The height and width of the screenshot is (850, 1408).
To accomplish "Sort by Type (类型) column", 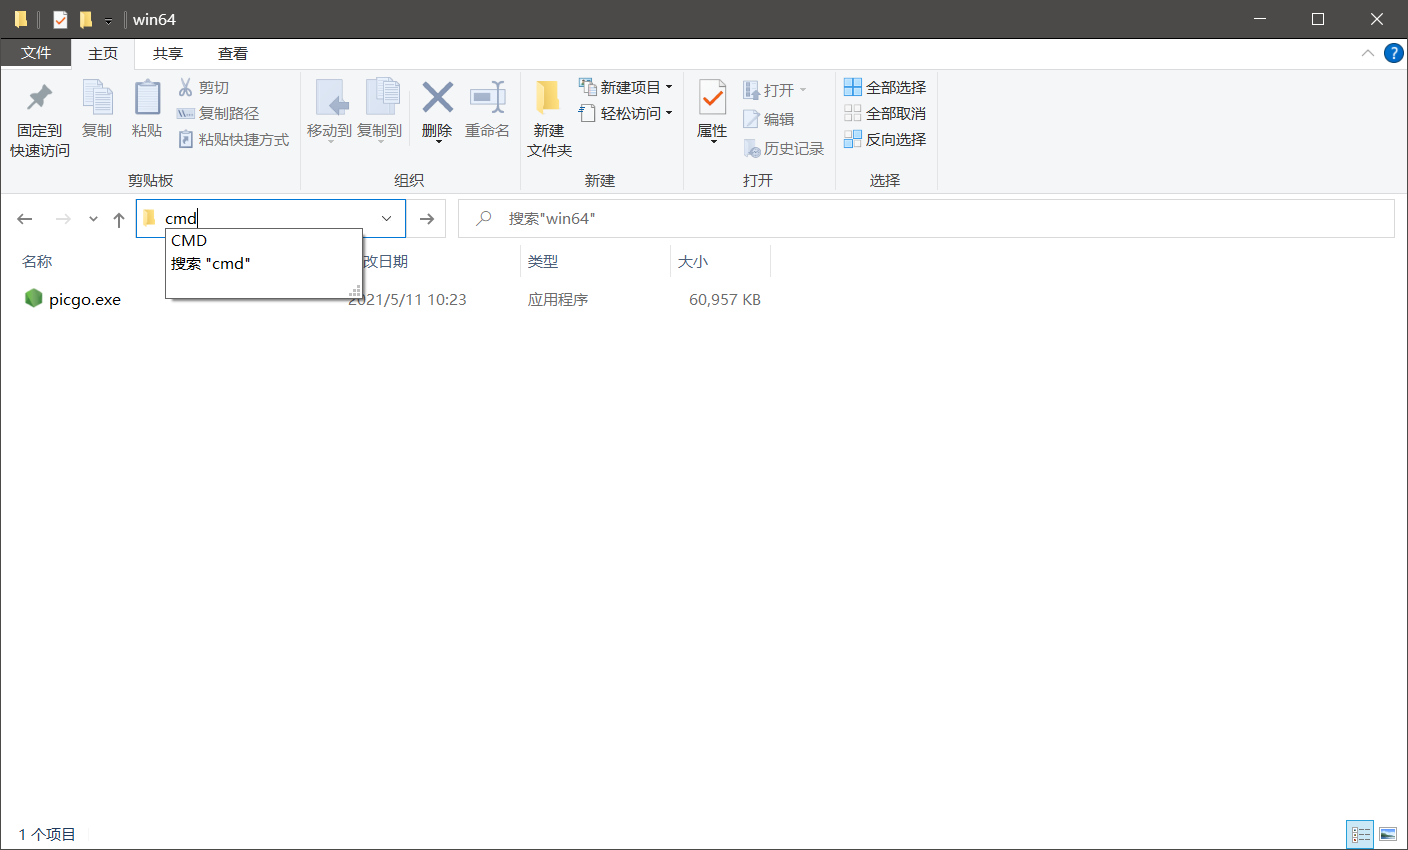I will [543, 261].
